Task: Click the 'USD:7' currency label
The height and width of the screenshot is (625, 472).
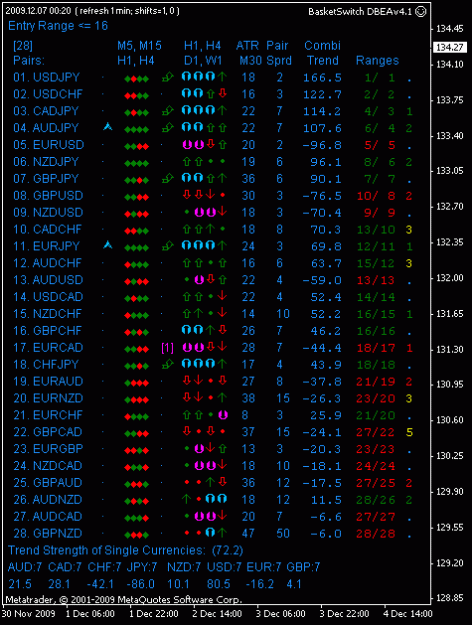Action: coord(224,567)
